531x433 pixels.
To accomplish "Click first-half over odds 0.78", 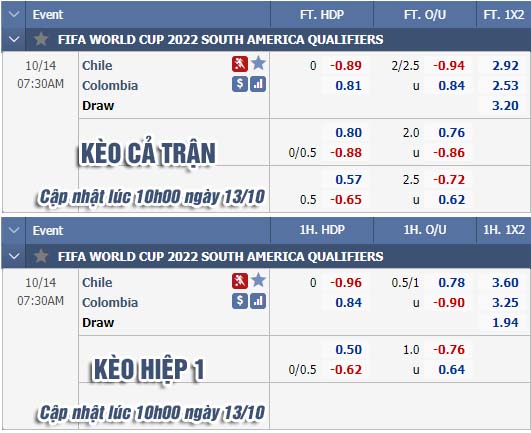I will 452,283.
